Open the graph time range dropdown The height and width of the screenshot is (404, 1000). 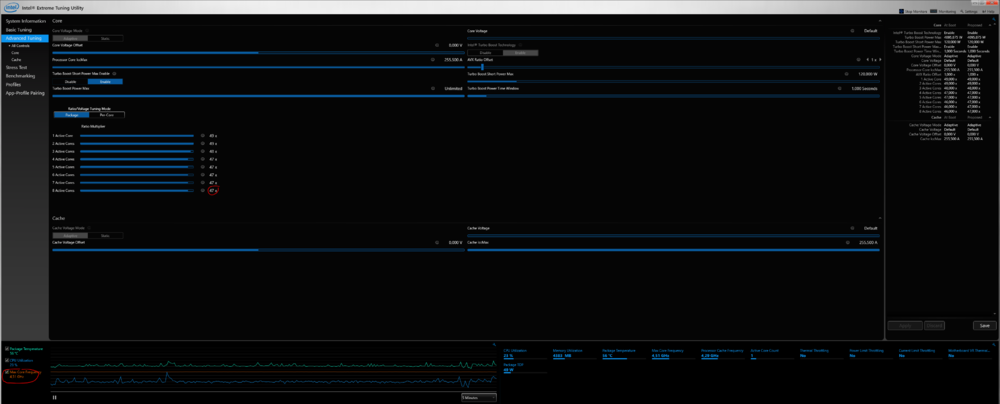click(478, 397)
